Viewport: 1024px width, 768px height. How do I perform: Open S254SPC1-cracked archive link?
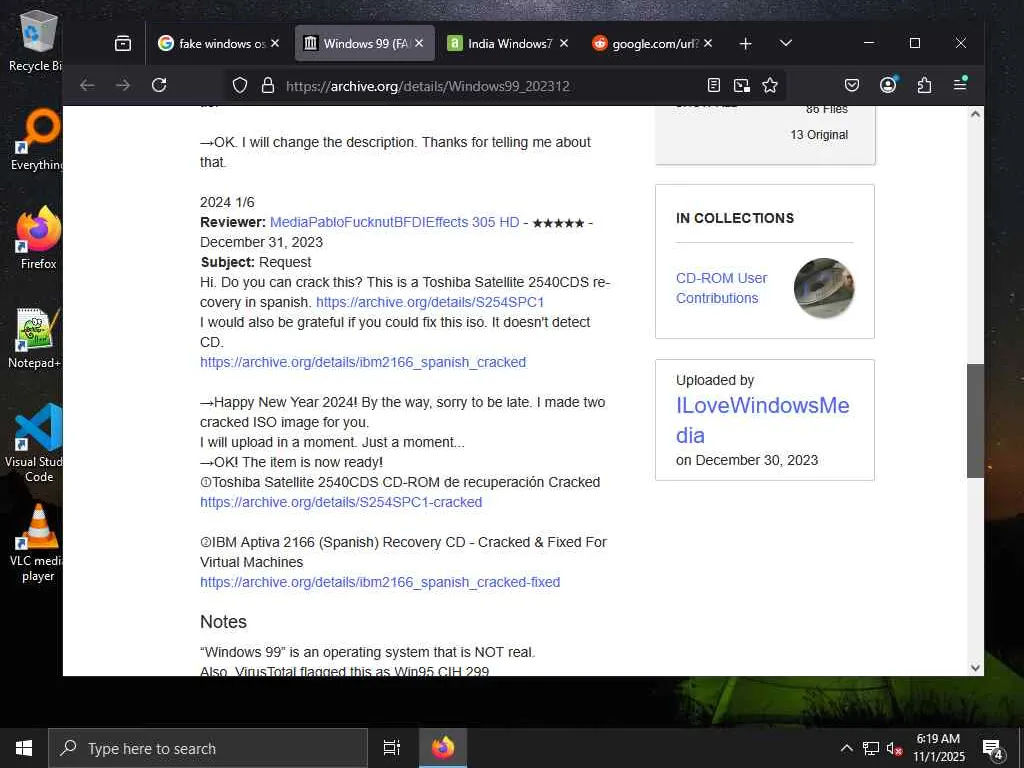point(341,502)
